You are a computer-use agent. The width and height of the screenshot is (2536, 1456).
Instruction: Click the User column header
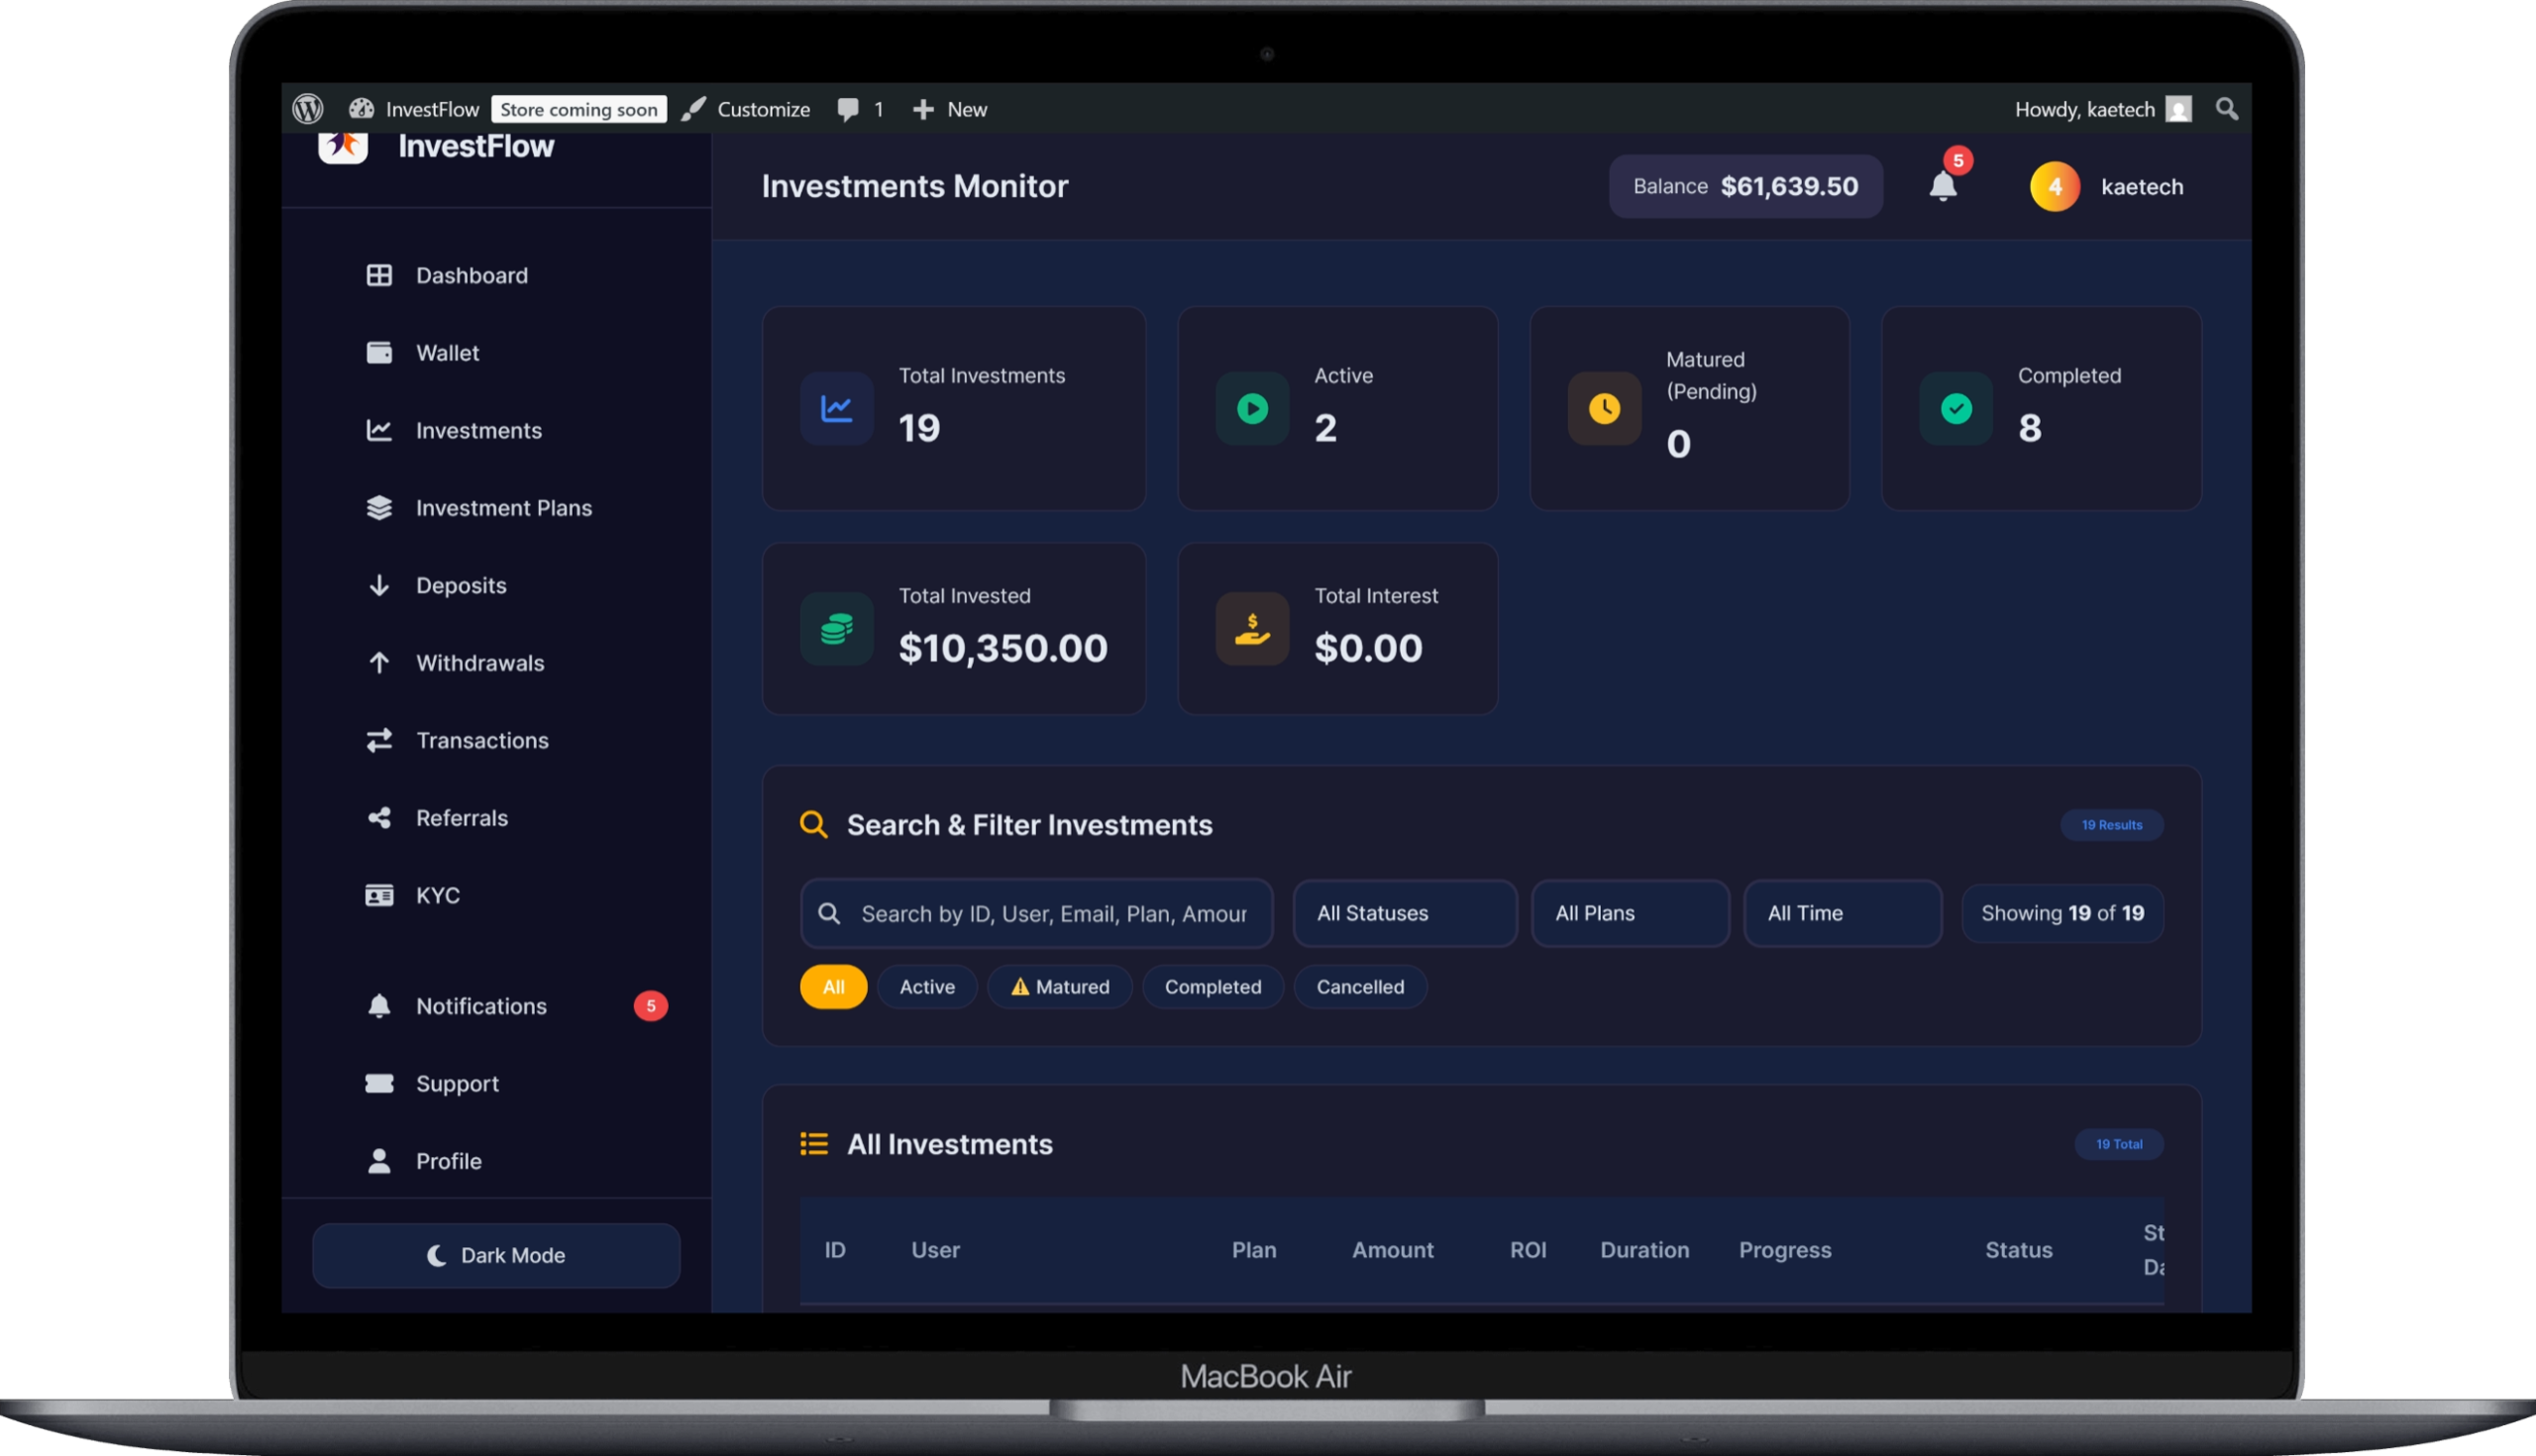pos(935,1250)
